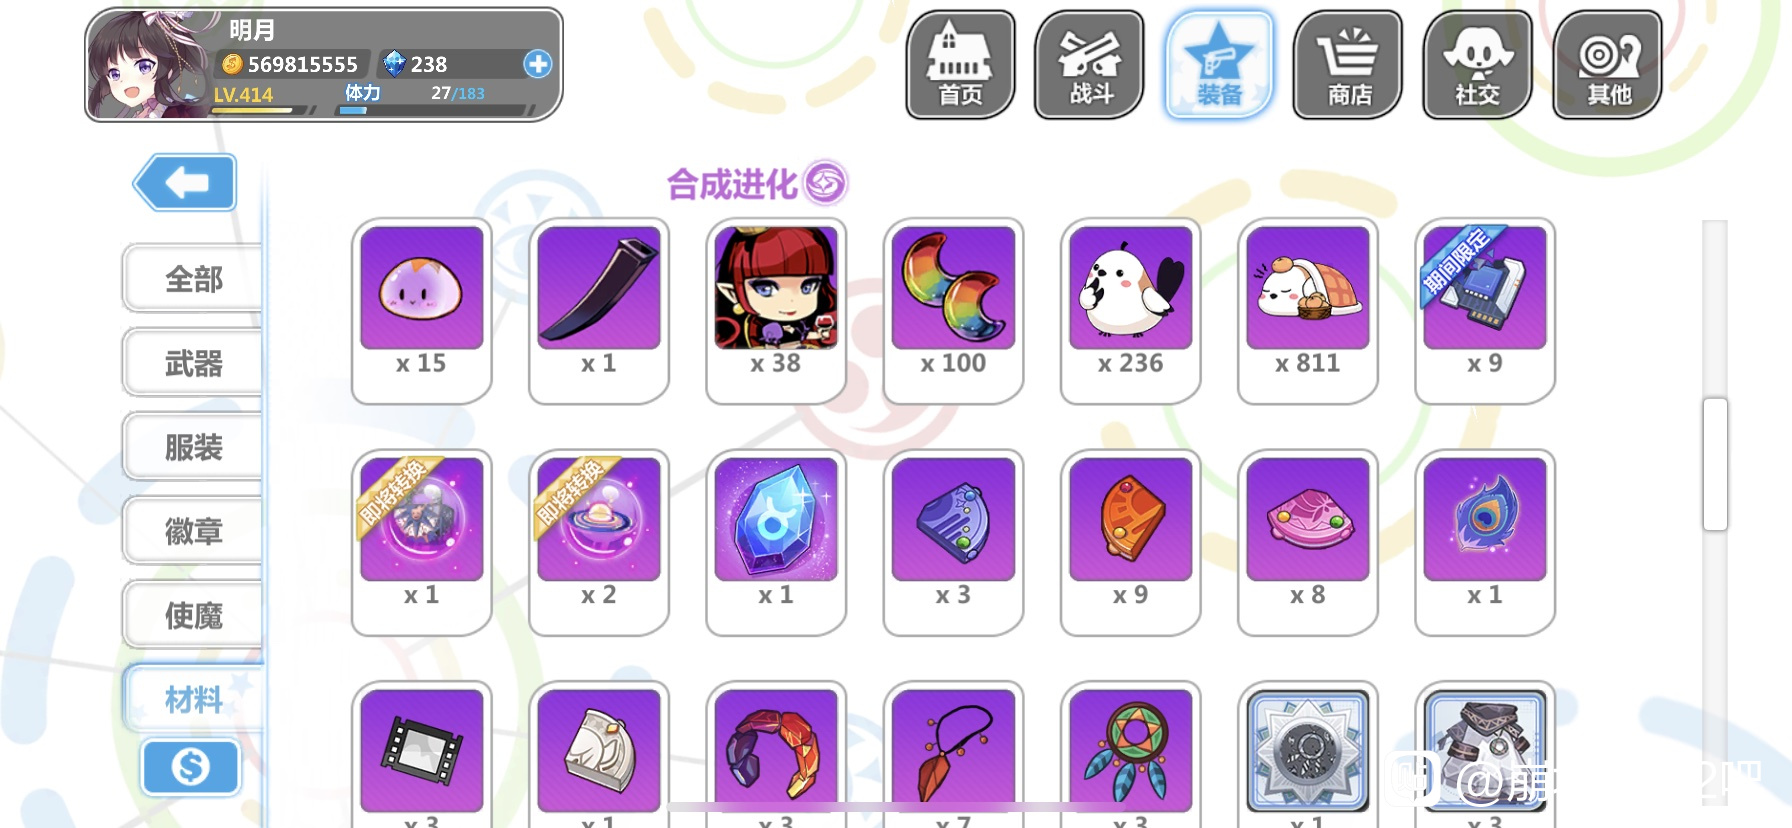Tap the blue dollar sell button
Screen dimensions: 1792x828
click(x=190, y=768)
